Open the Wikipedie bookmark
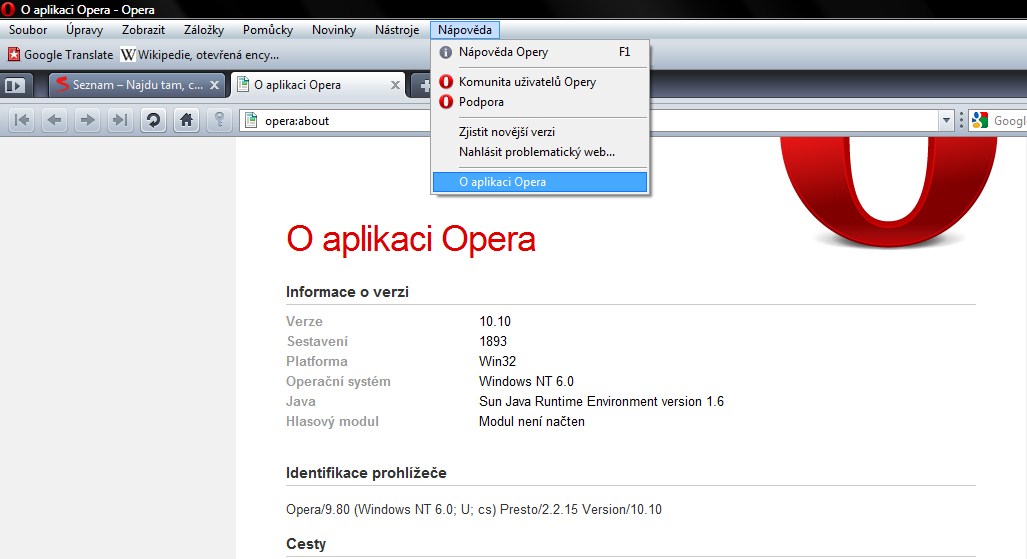The height and width of the screenshot is (559, 1027). click(200, 55)
